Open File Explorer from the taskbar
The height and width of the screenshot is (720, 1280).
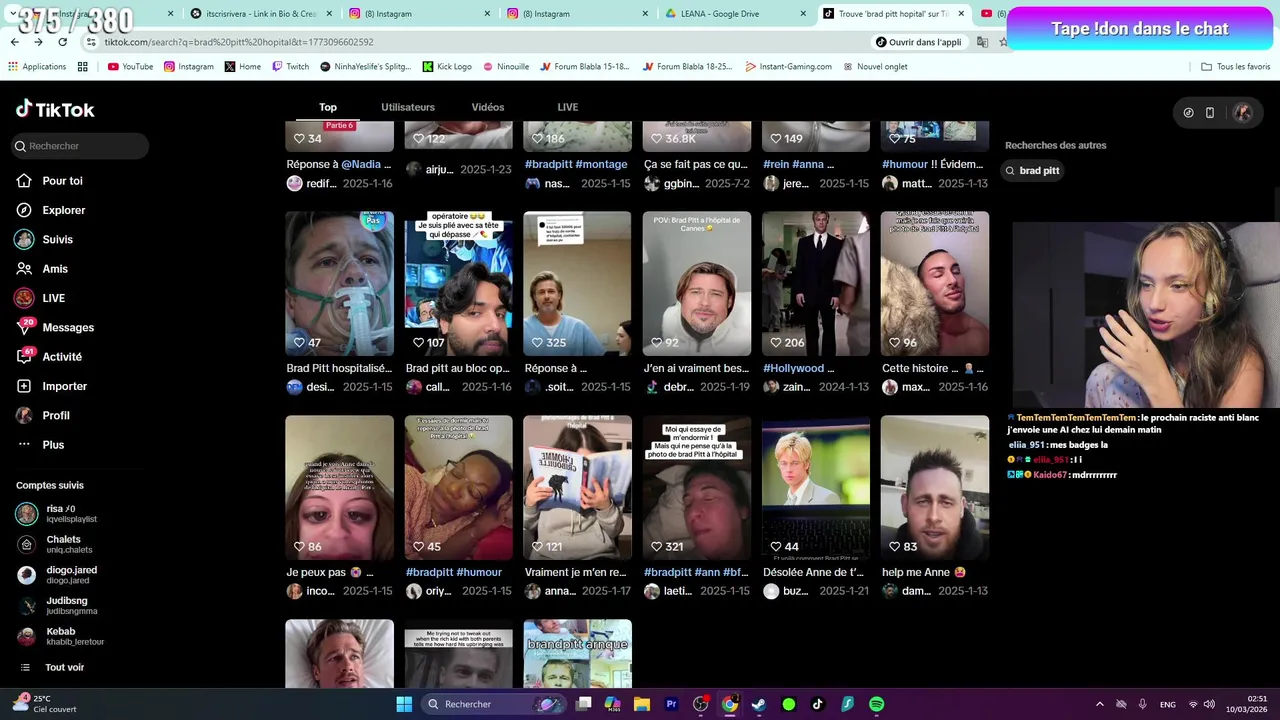click(x=642, y=704)
